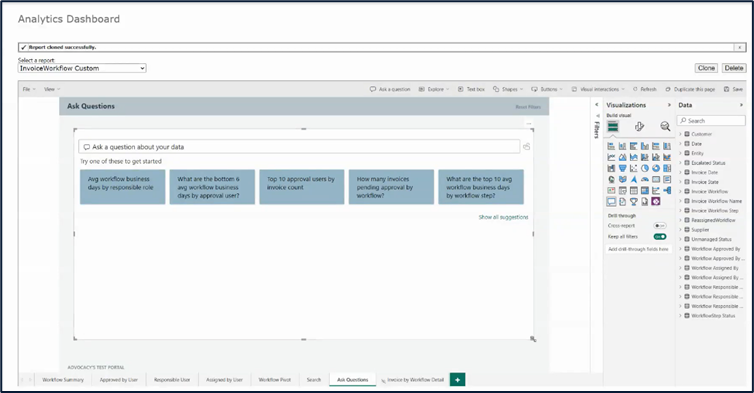Open the Select a report dropdown

82,68
